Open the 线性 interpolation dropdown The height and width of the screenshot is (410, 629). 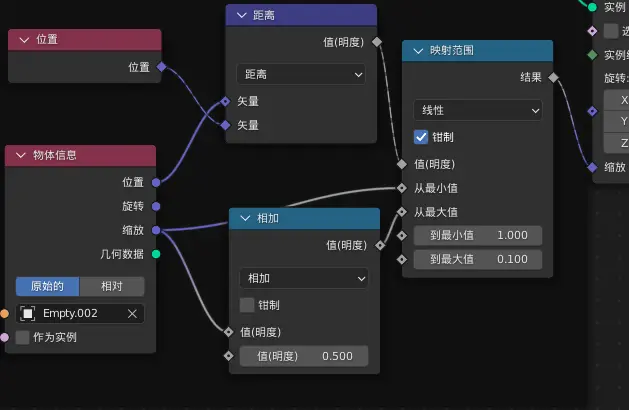pyautogui.click(x=477, y=110)
